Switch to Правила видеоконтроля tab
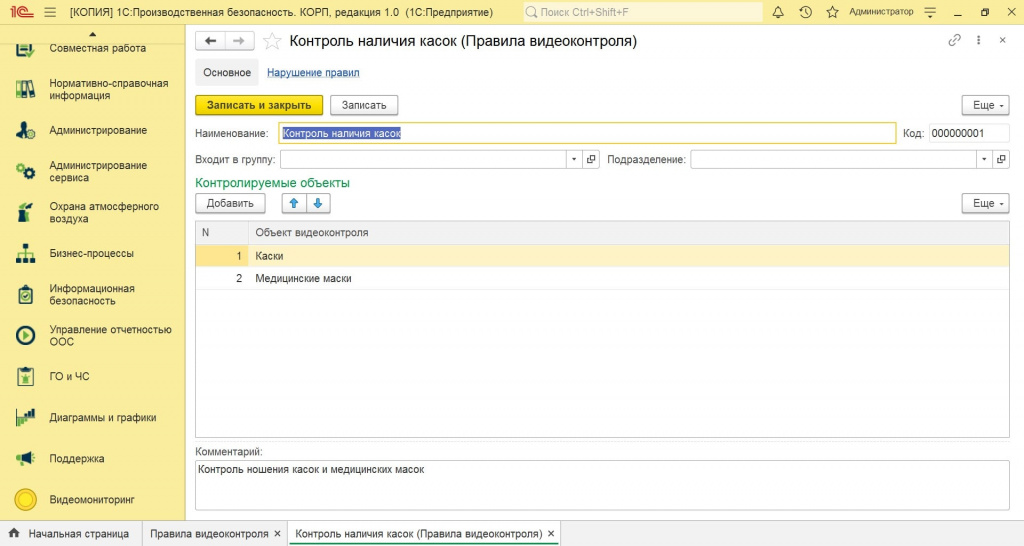The width and height of the screenshot is (1024, 546). click(x=209, y=534)
